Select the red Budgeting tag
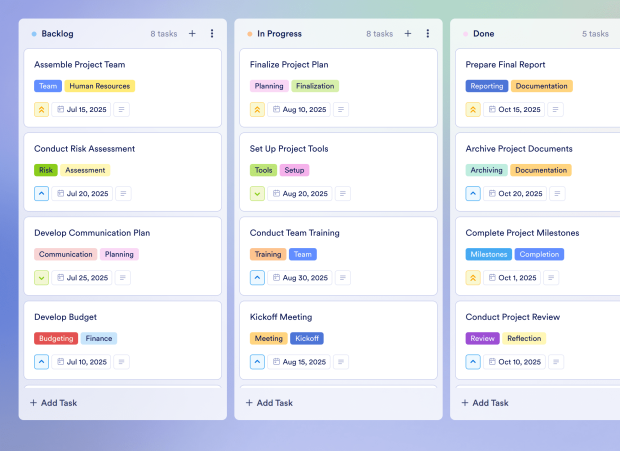 coord(56,338)
